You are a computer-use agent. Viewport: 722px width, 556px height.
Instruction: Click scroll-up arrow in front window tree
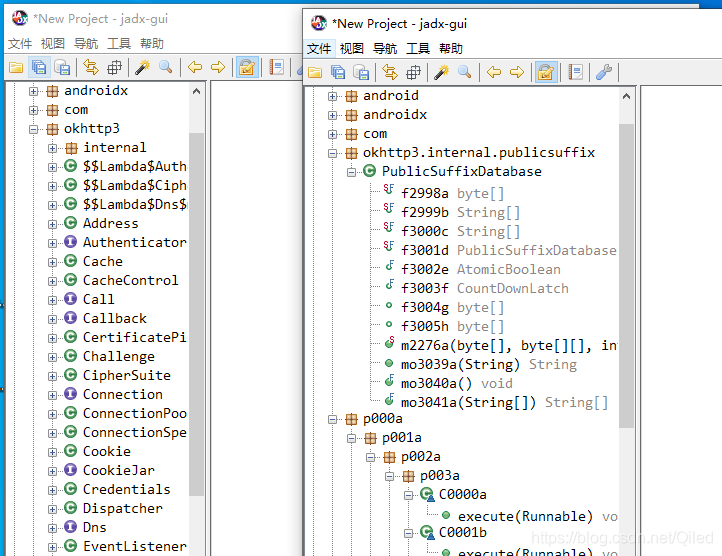pyautogui.click(x=626, y=96)
